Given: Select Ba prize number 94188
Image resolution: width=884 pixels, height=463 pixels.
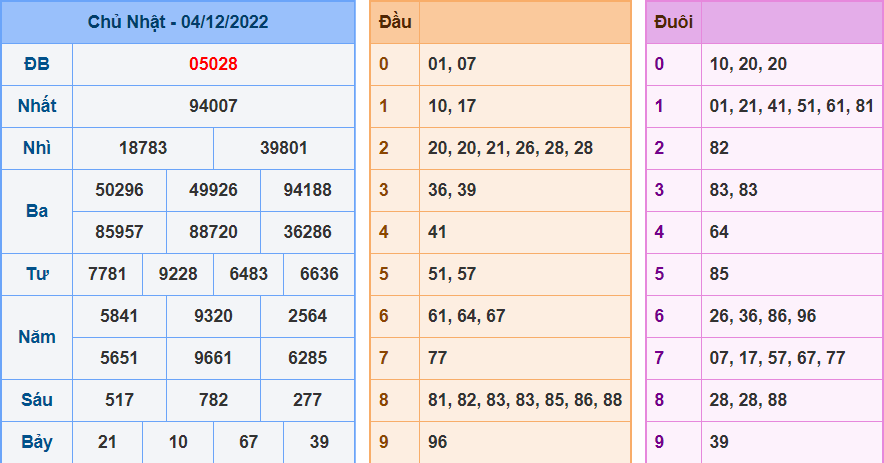Looking at the screenshot, I should [307, 189].
